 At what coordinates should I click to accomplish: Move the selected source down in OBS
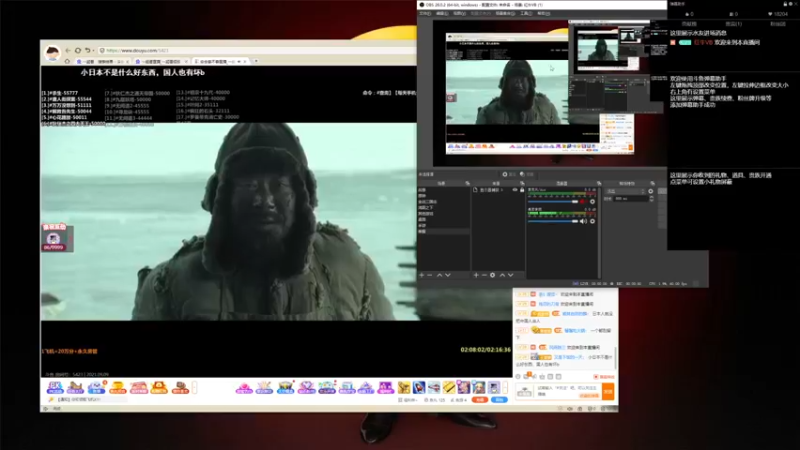511,275
